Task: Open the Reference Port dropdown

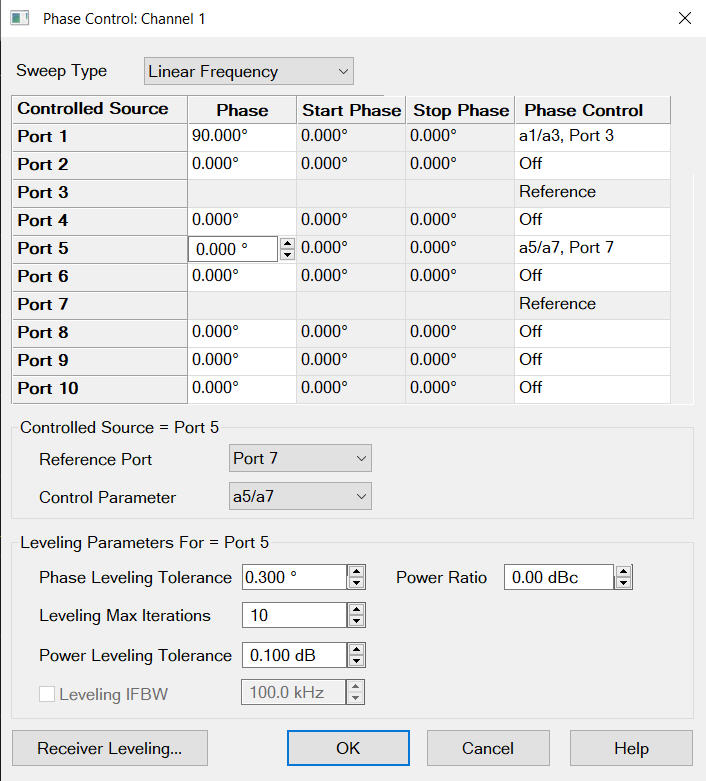Action: (x=300, y=458)
